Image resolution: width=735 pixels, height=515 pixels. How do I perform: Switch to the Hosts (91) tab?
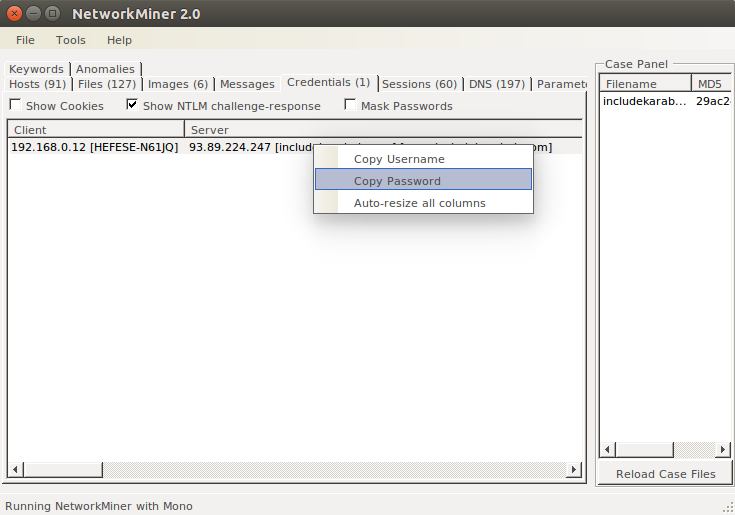tap(38, 84)
